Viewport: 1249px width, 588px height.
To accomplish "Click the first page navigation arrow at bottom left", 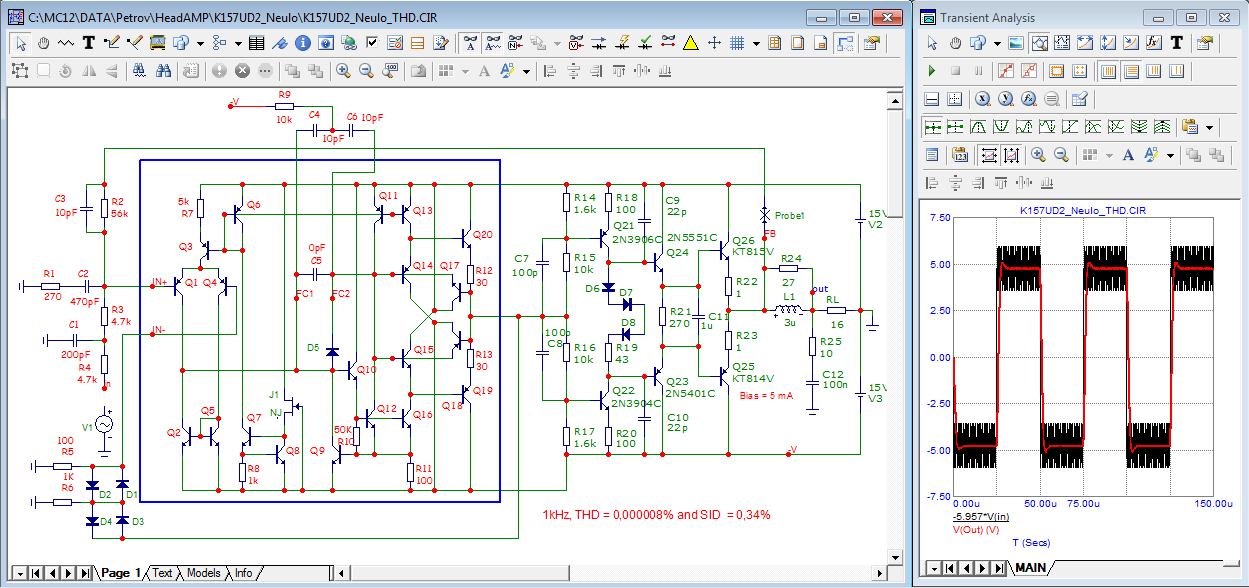I will 37,573.
